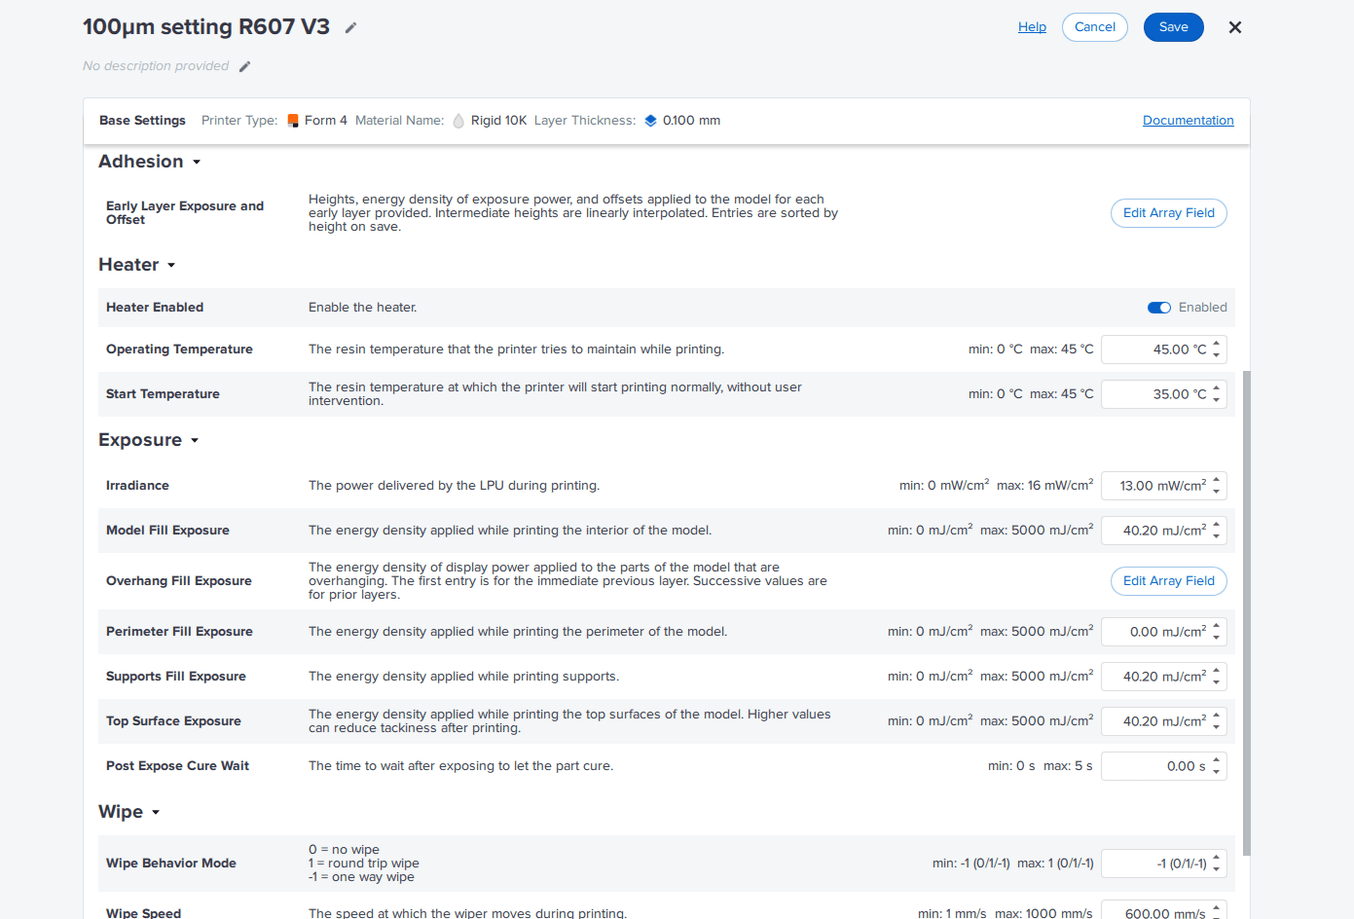Viewport: 1354px width, 919px height.
Task: Click the orange Form 4 printer icon
Action: [293, 121]
